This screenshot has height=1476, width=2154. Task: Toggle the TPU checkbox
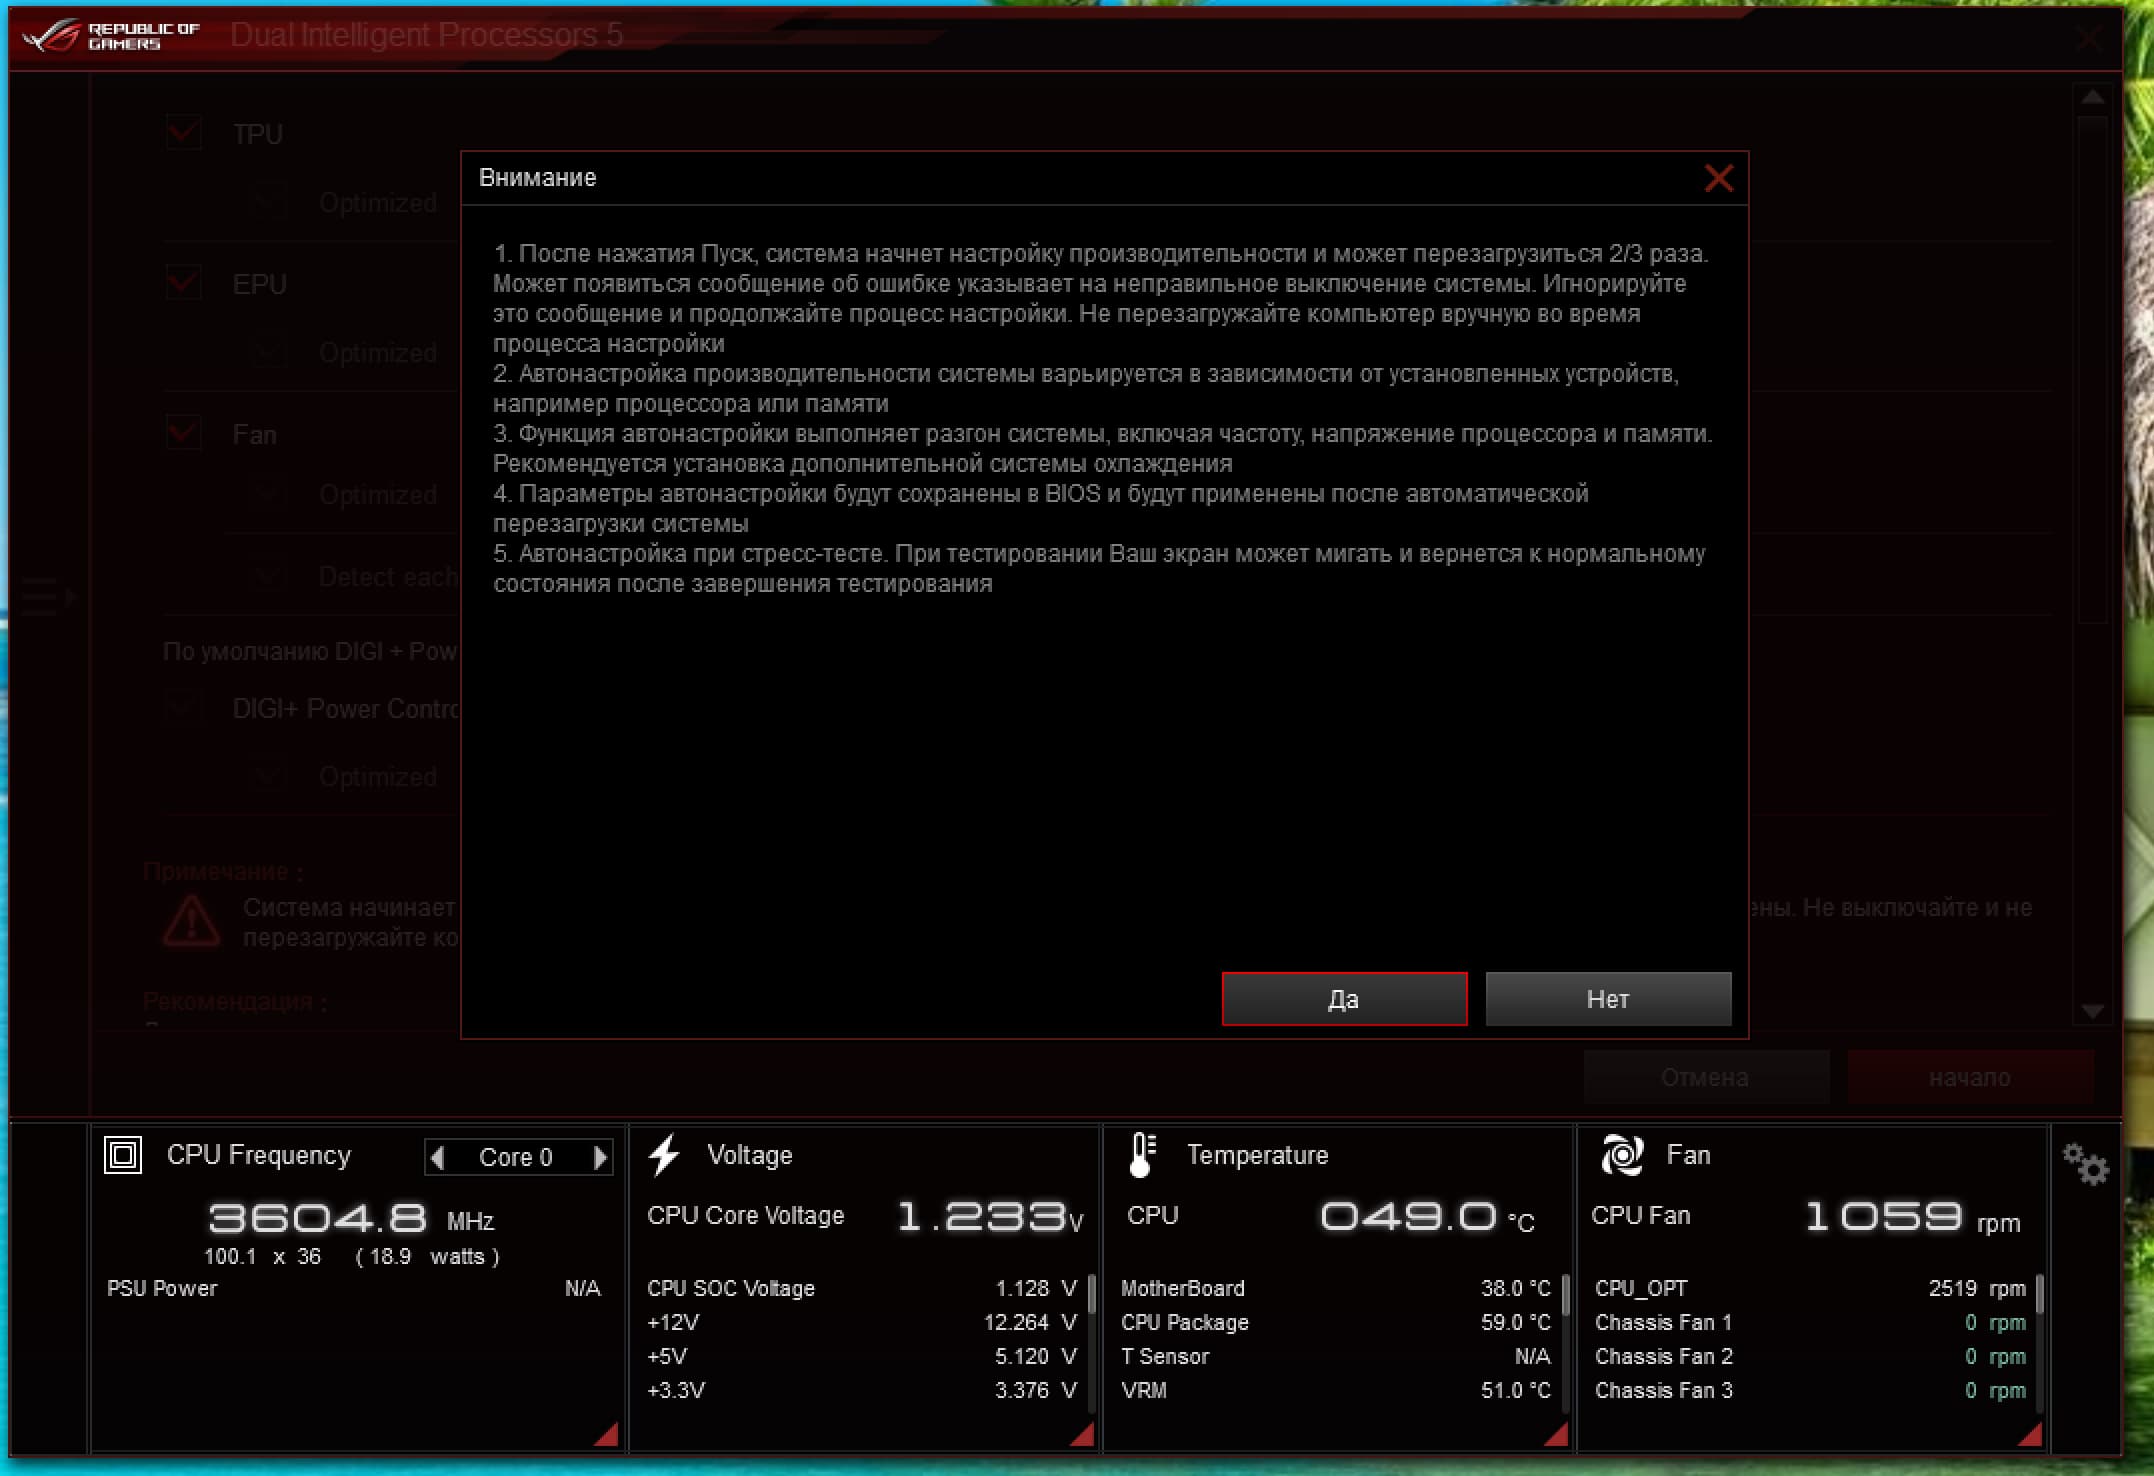[184, 132]
